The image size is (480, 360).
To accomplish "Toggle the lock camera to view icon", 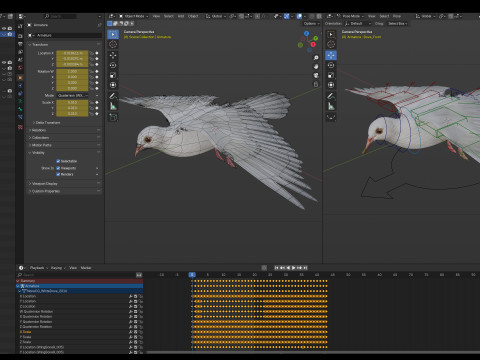I will coord(316,84).
